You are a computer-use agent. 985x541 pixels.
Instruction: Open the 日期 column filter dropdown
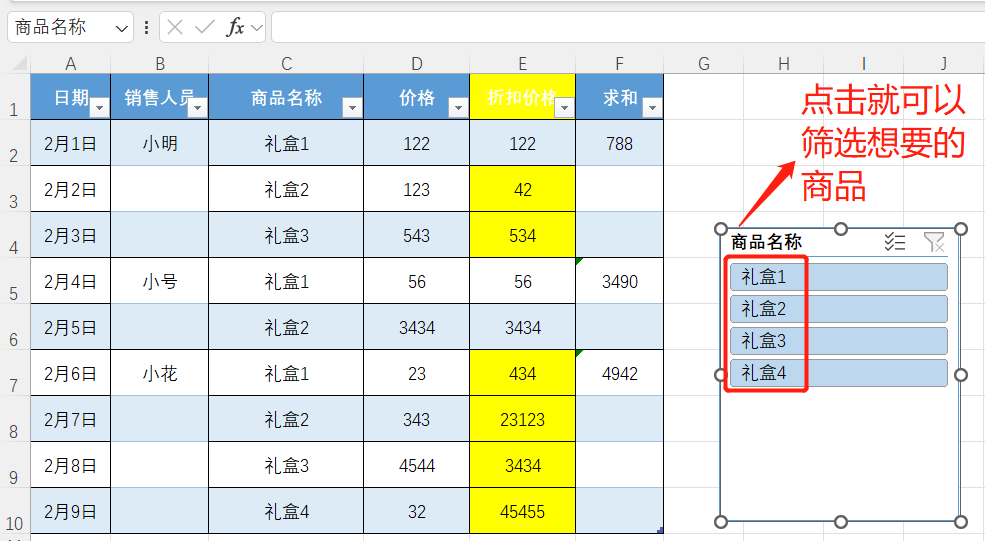click(99, 108)
